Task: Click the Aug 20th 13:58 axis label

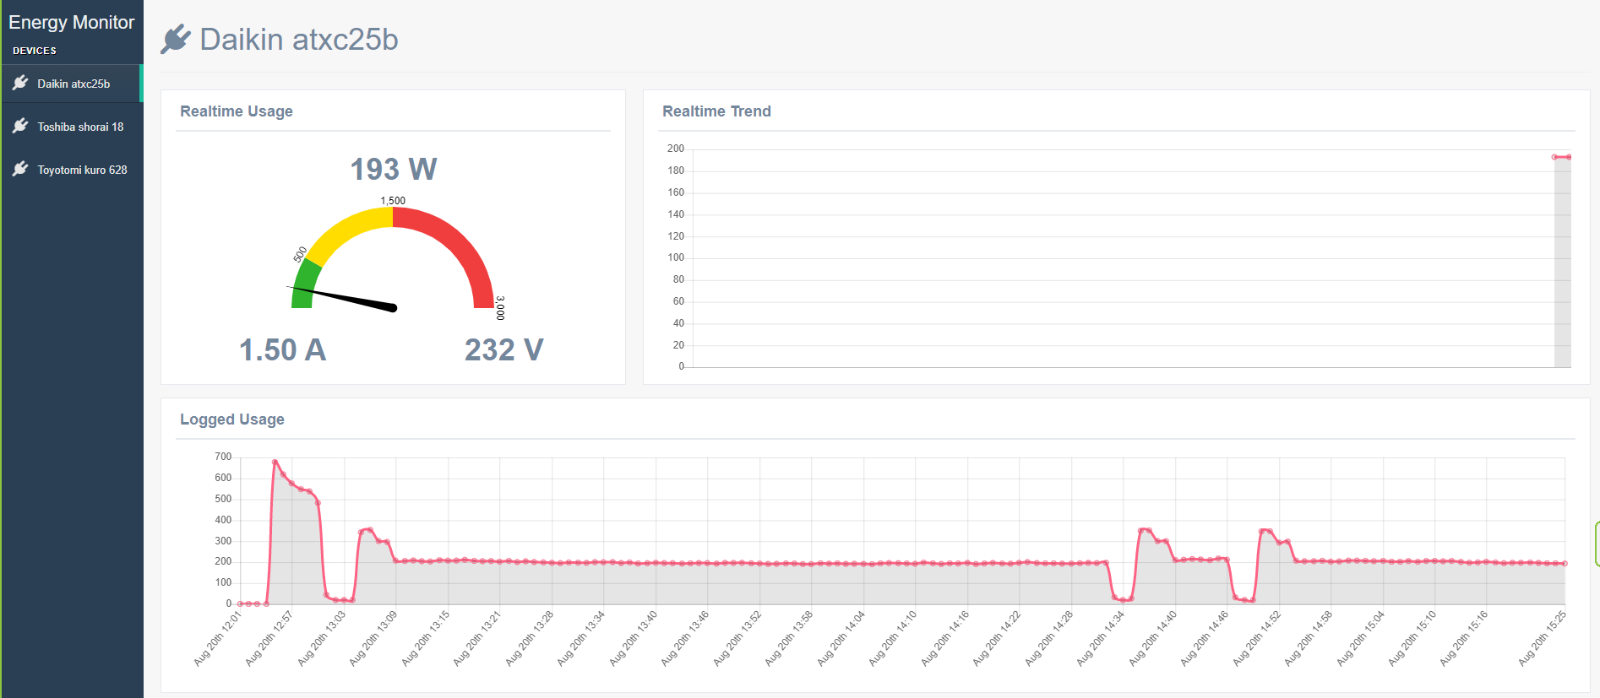Action: point(790,638)
